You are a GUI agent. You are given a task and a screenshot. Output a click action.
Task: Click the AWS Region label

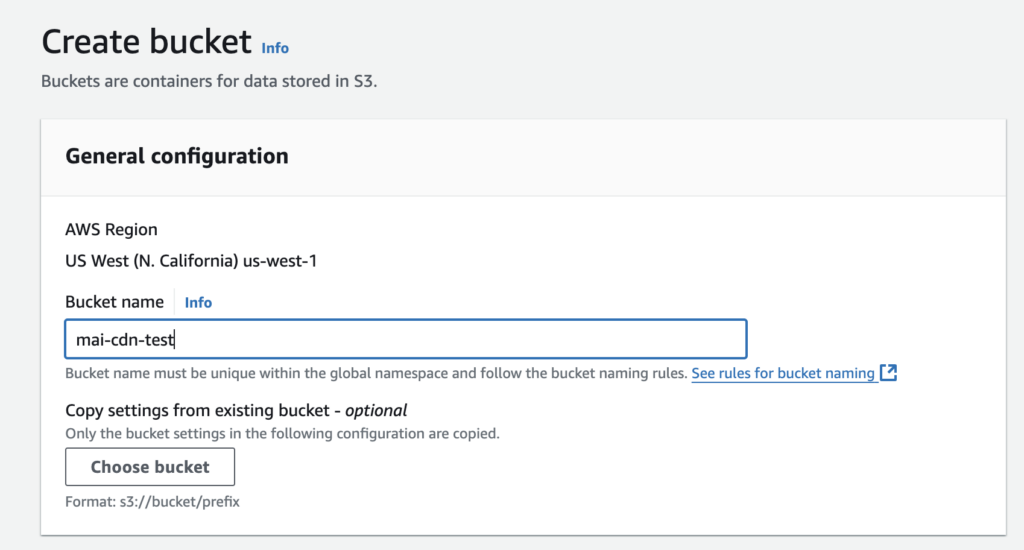point(111,229)
